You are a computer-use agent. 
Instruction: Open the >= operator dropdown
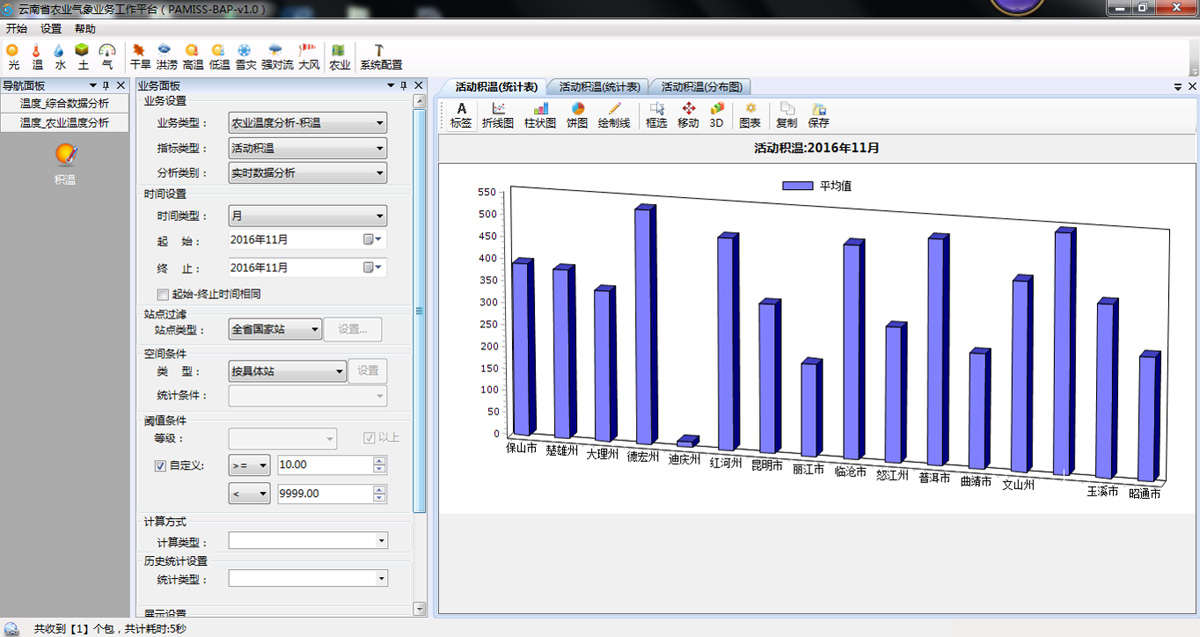pyautogui.click(x=249, y=465)
